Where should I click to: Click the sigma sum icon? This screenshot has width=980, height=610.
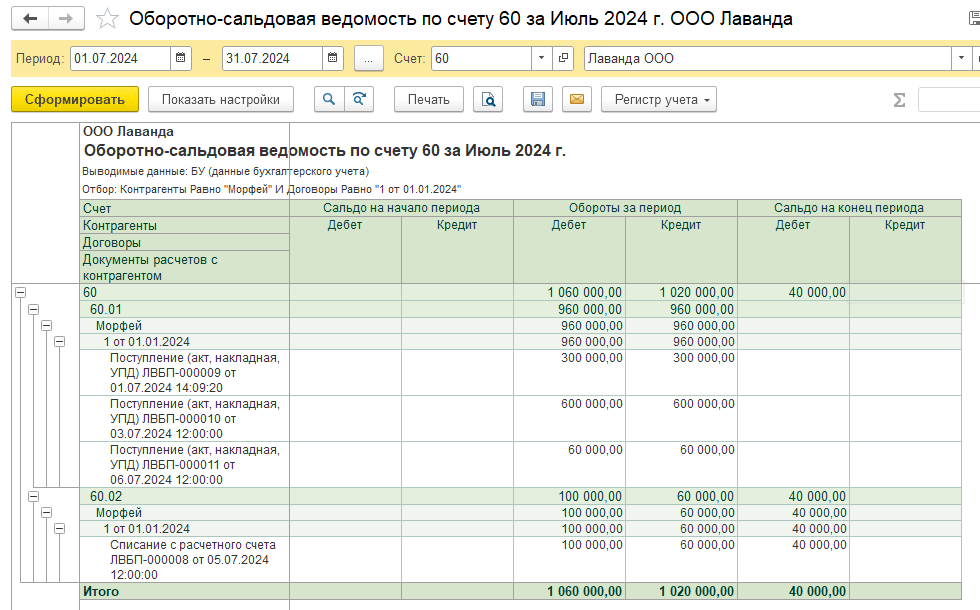point(899,100)
